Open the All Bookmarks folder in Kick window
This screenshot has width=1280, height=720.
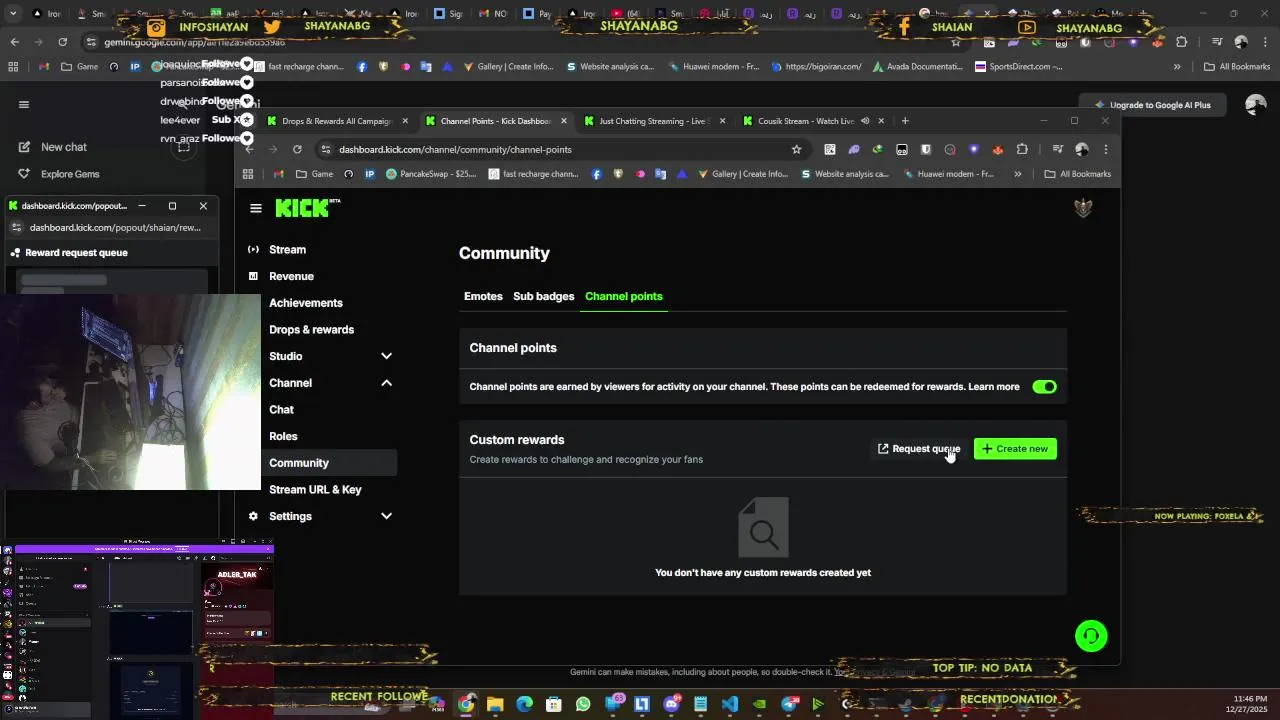coord(1078,174)
